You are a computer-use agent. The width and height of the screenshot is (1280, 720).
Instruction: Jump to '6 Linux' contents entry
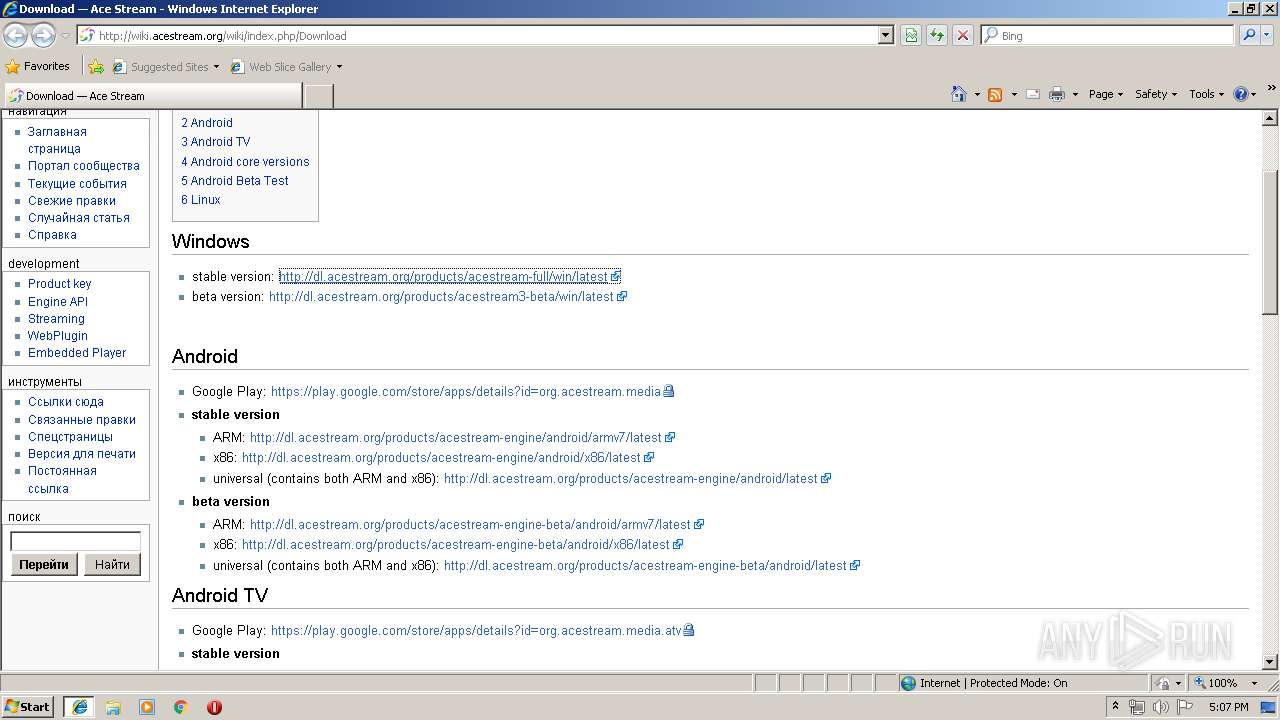pyautogui.click(x=201, y=200)
